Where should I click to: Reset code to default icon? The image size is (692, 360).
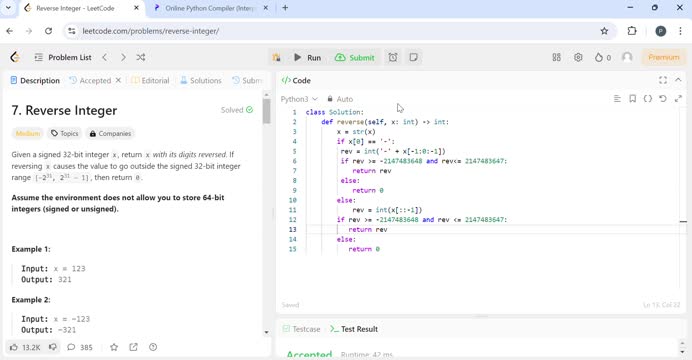click(663, 99)
